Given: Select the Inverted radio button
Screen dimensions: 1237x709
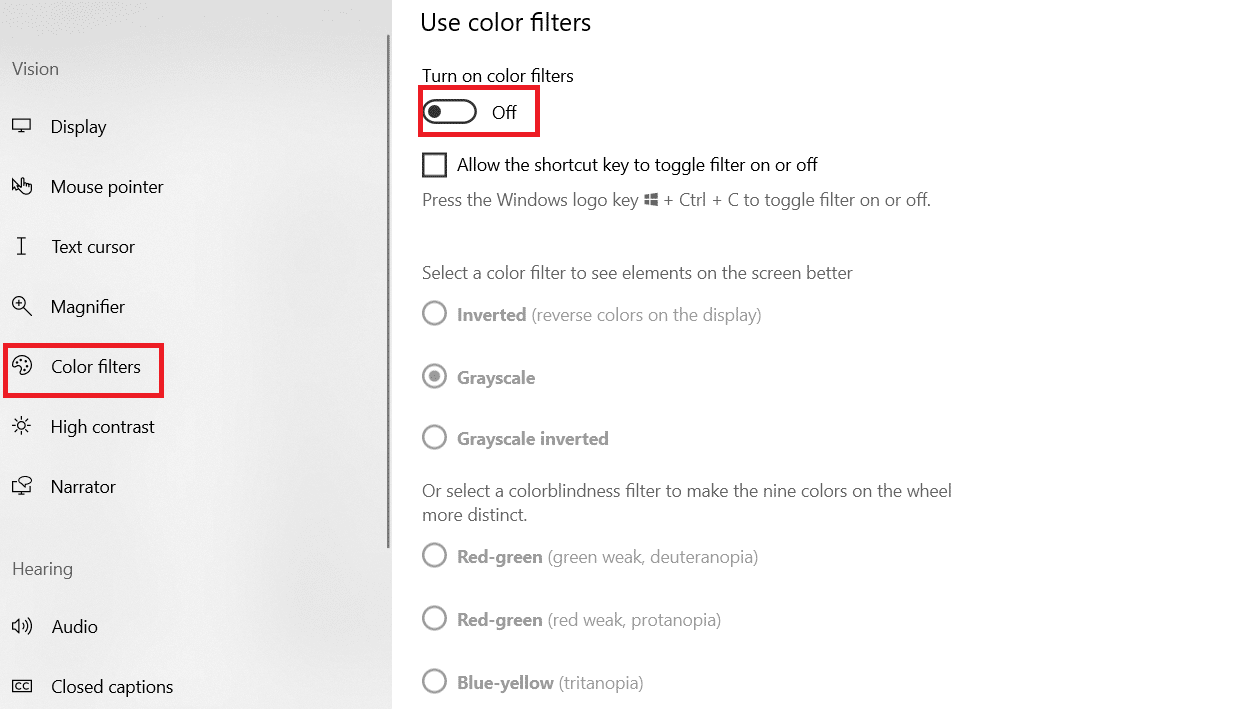Looking at the screenshot, I should click(x=434, y=315).
